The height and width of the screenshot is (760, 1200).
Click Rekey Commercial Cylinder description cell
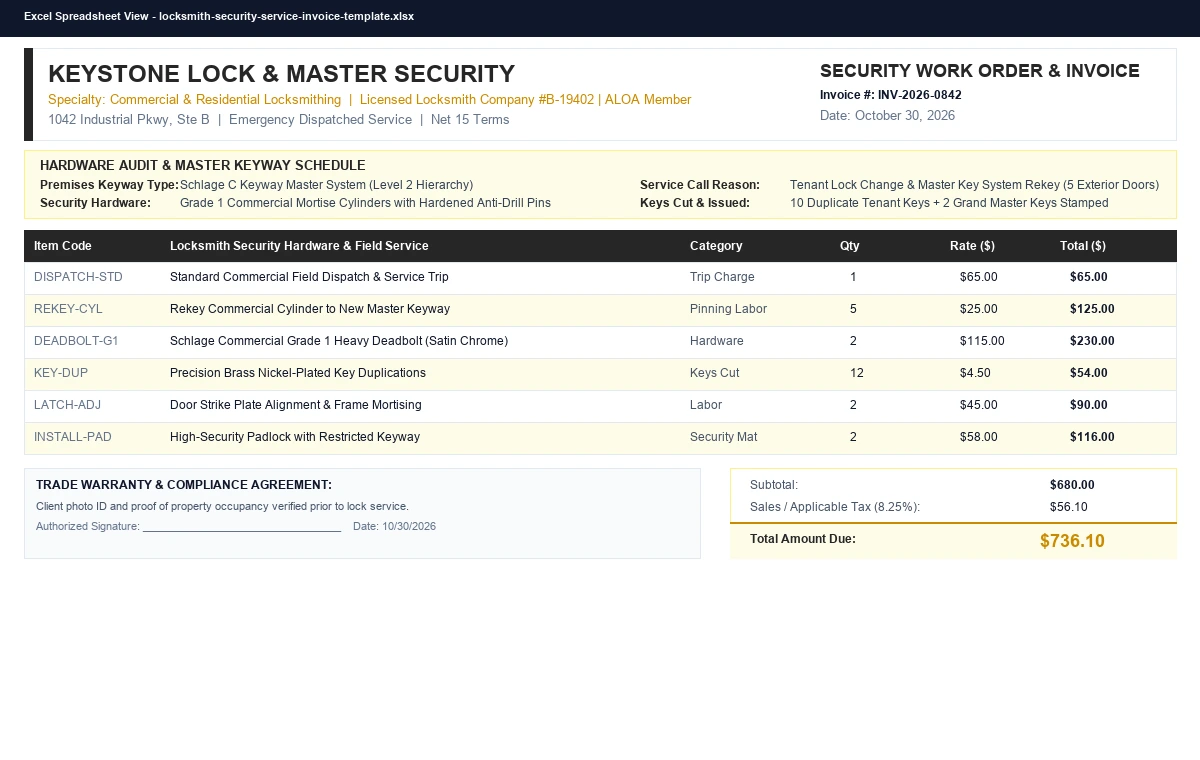pos(310,309)
